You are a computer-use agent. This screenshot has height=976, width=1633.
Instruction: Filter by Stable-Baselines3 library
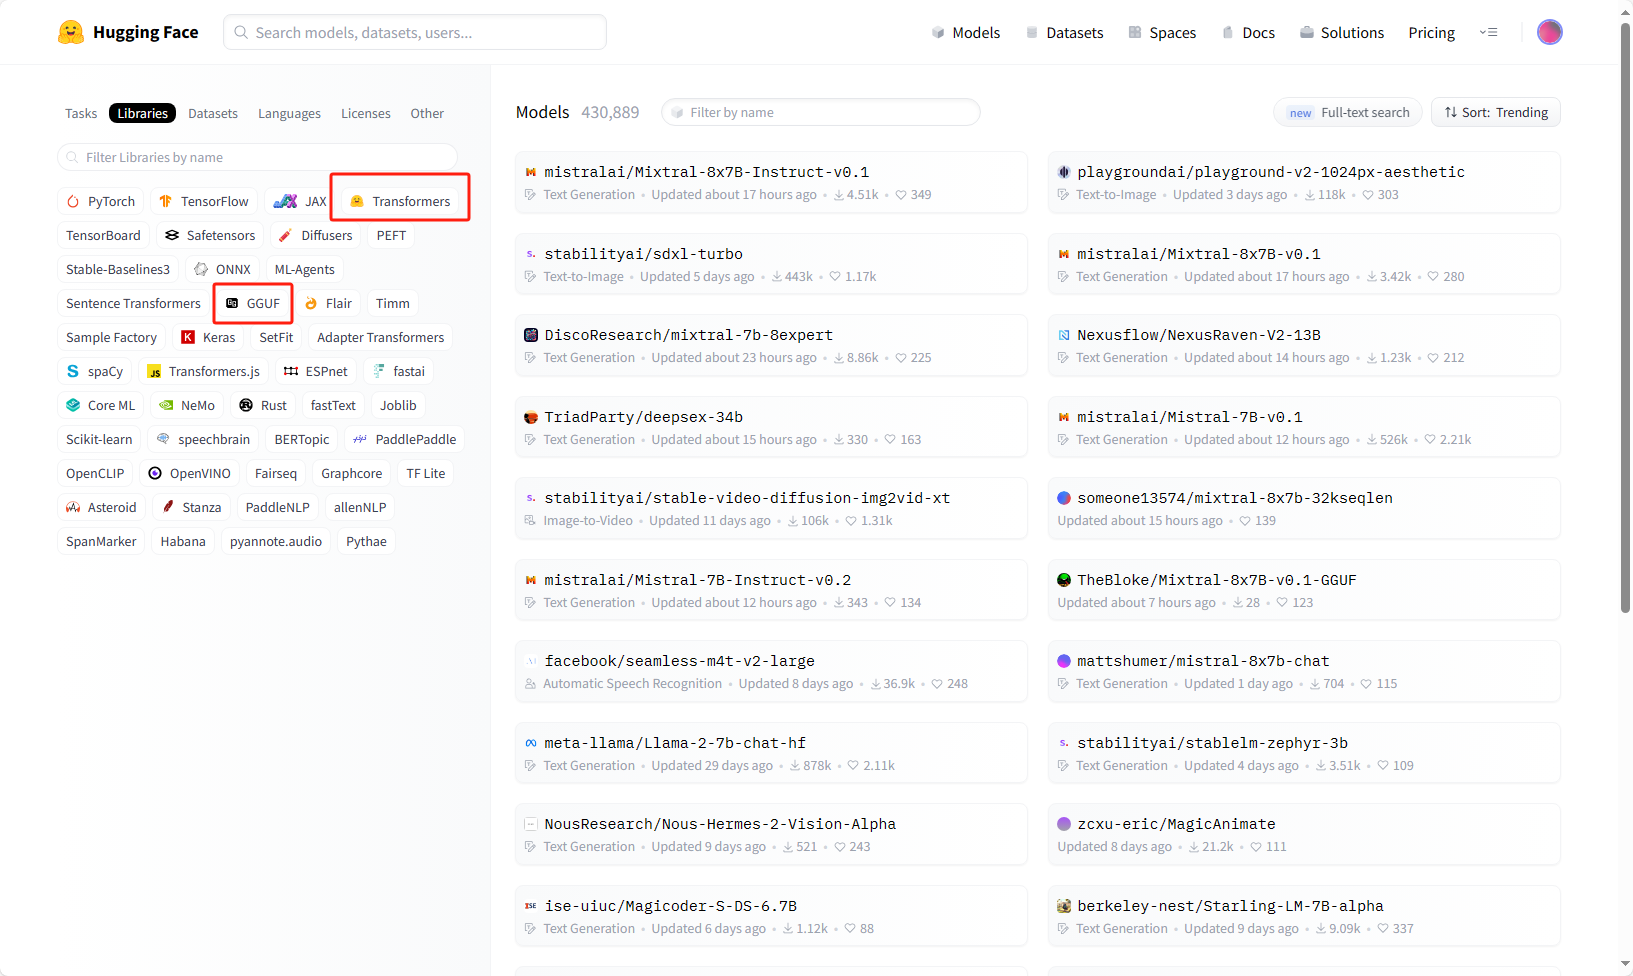tap(118, 269)
